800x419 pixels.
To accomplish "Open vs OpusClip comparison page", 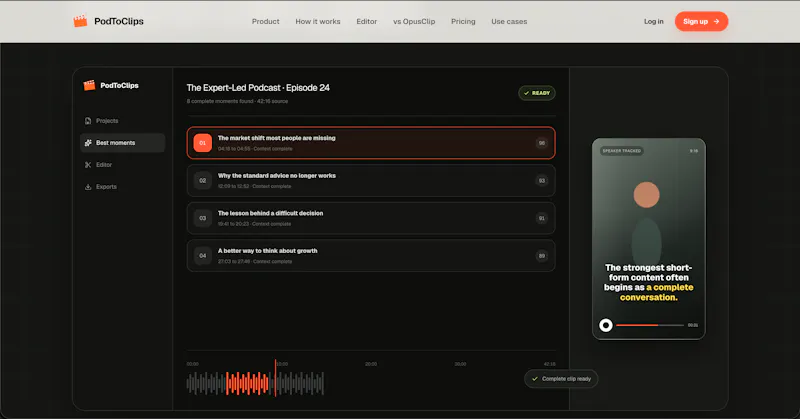I will coord(414,21).
